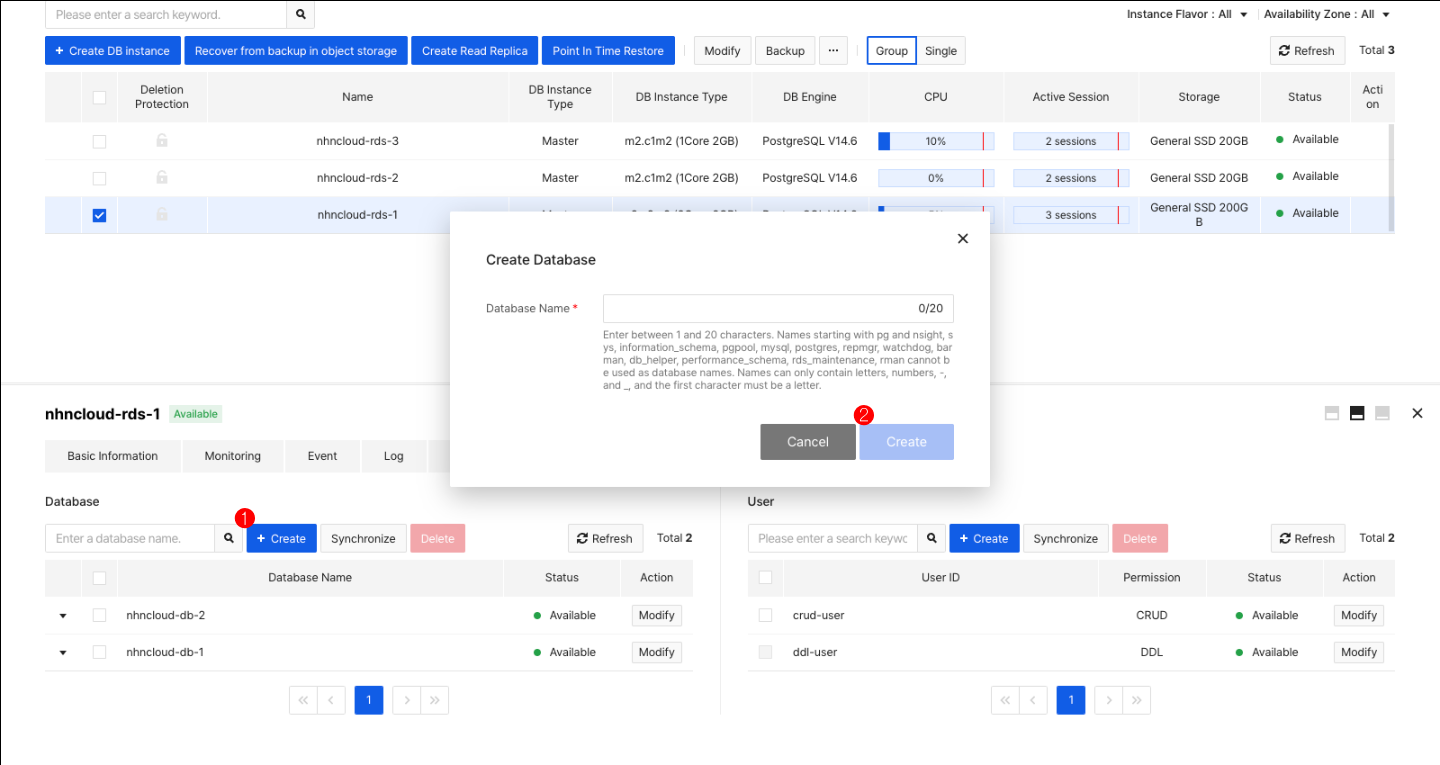Screen dimensions: 1440x765
Task: Switch to the Event tab
Action: tap(322, 456)
